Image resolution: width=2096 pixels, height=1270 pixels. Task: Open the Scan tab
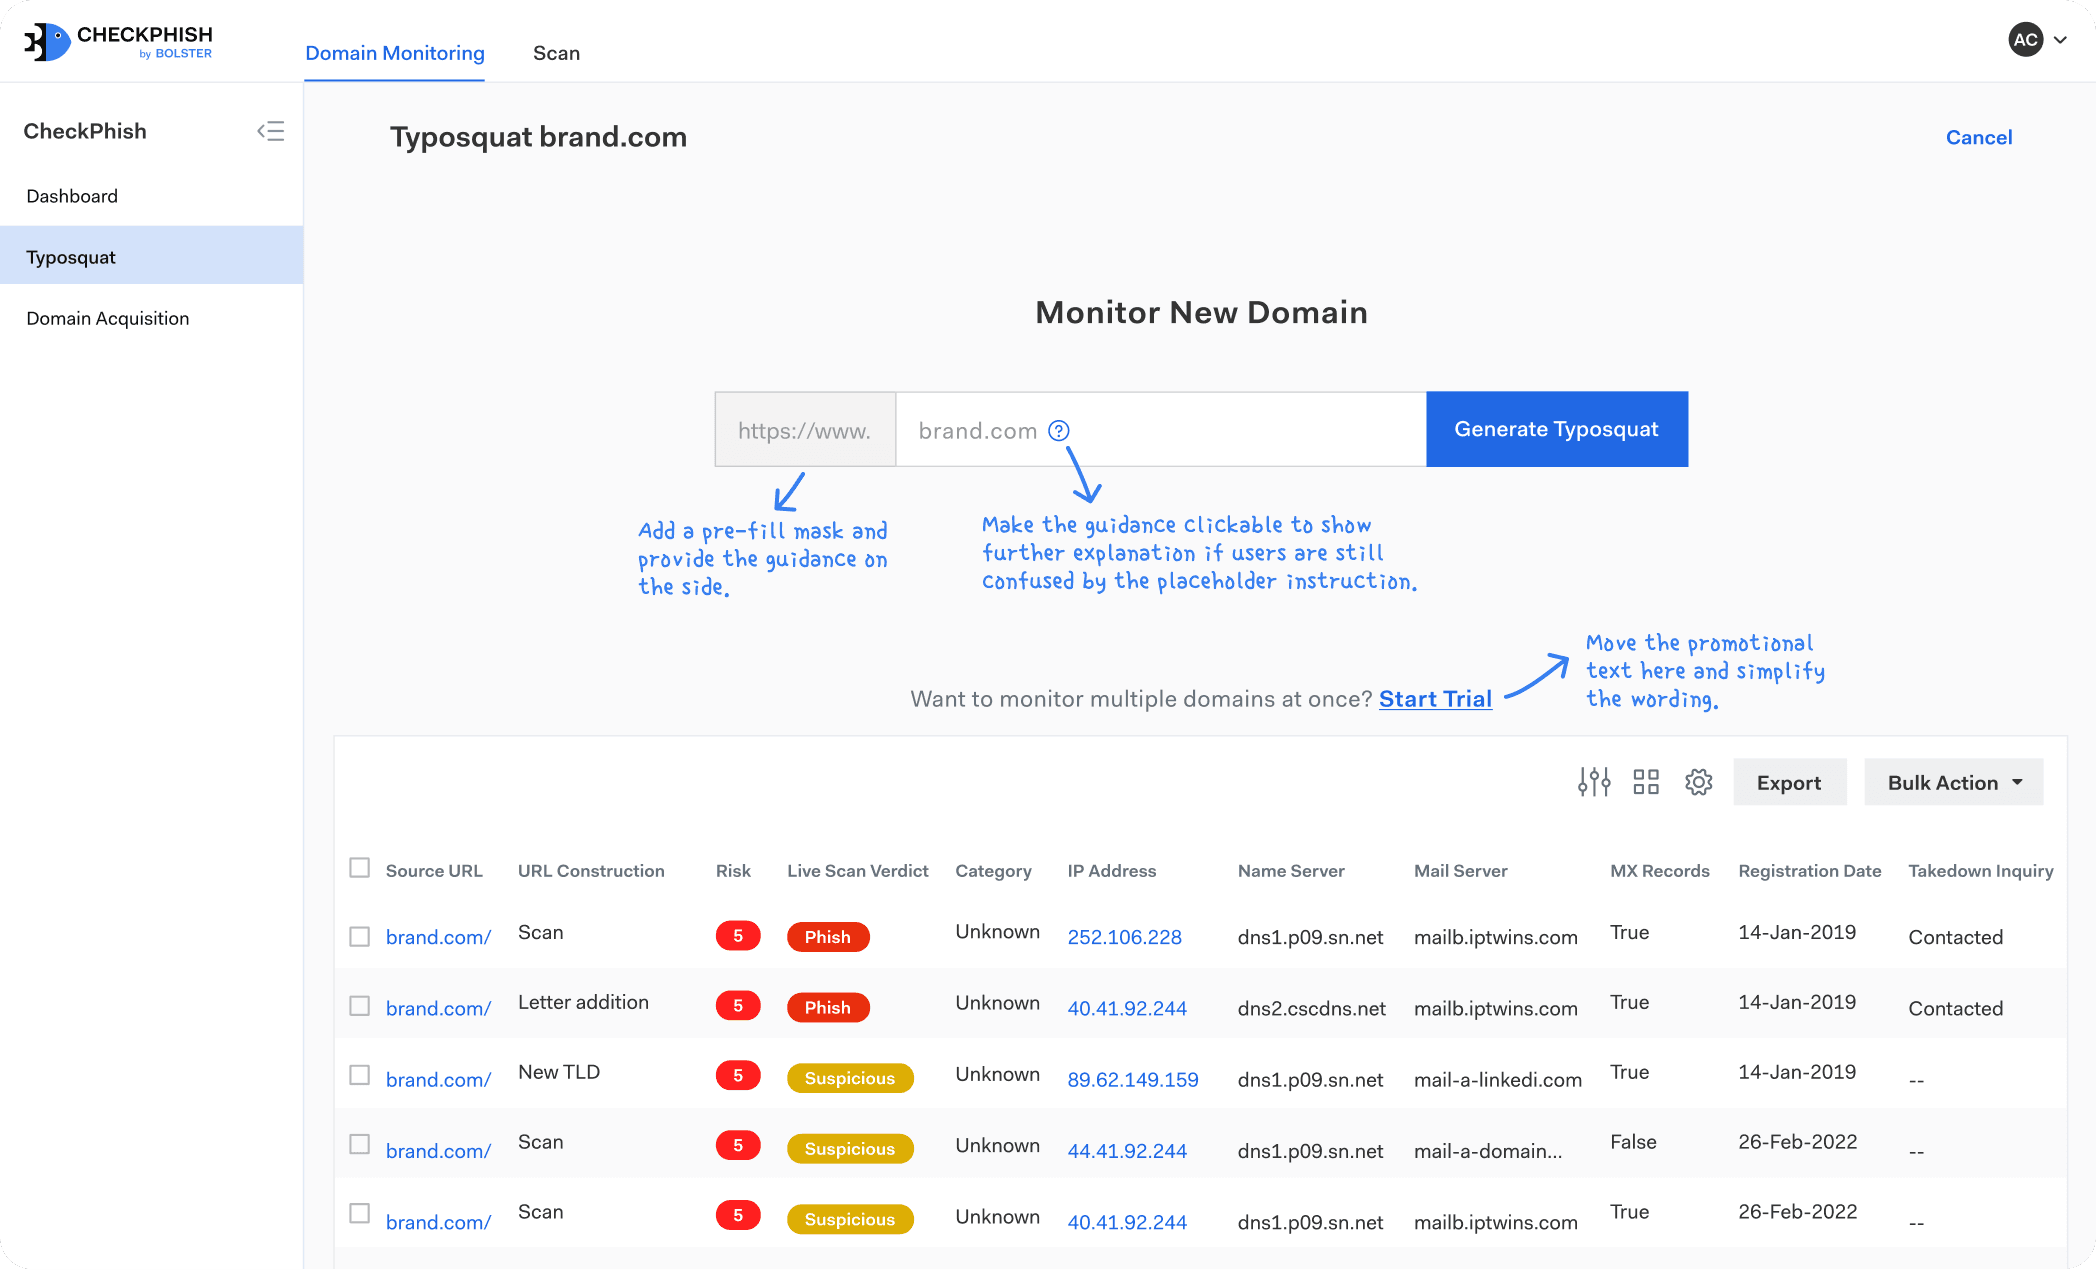[x=556, y=53]
